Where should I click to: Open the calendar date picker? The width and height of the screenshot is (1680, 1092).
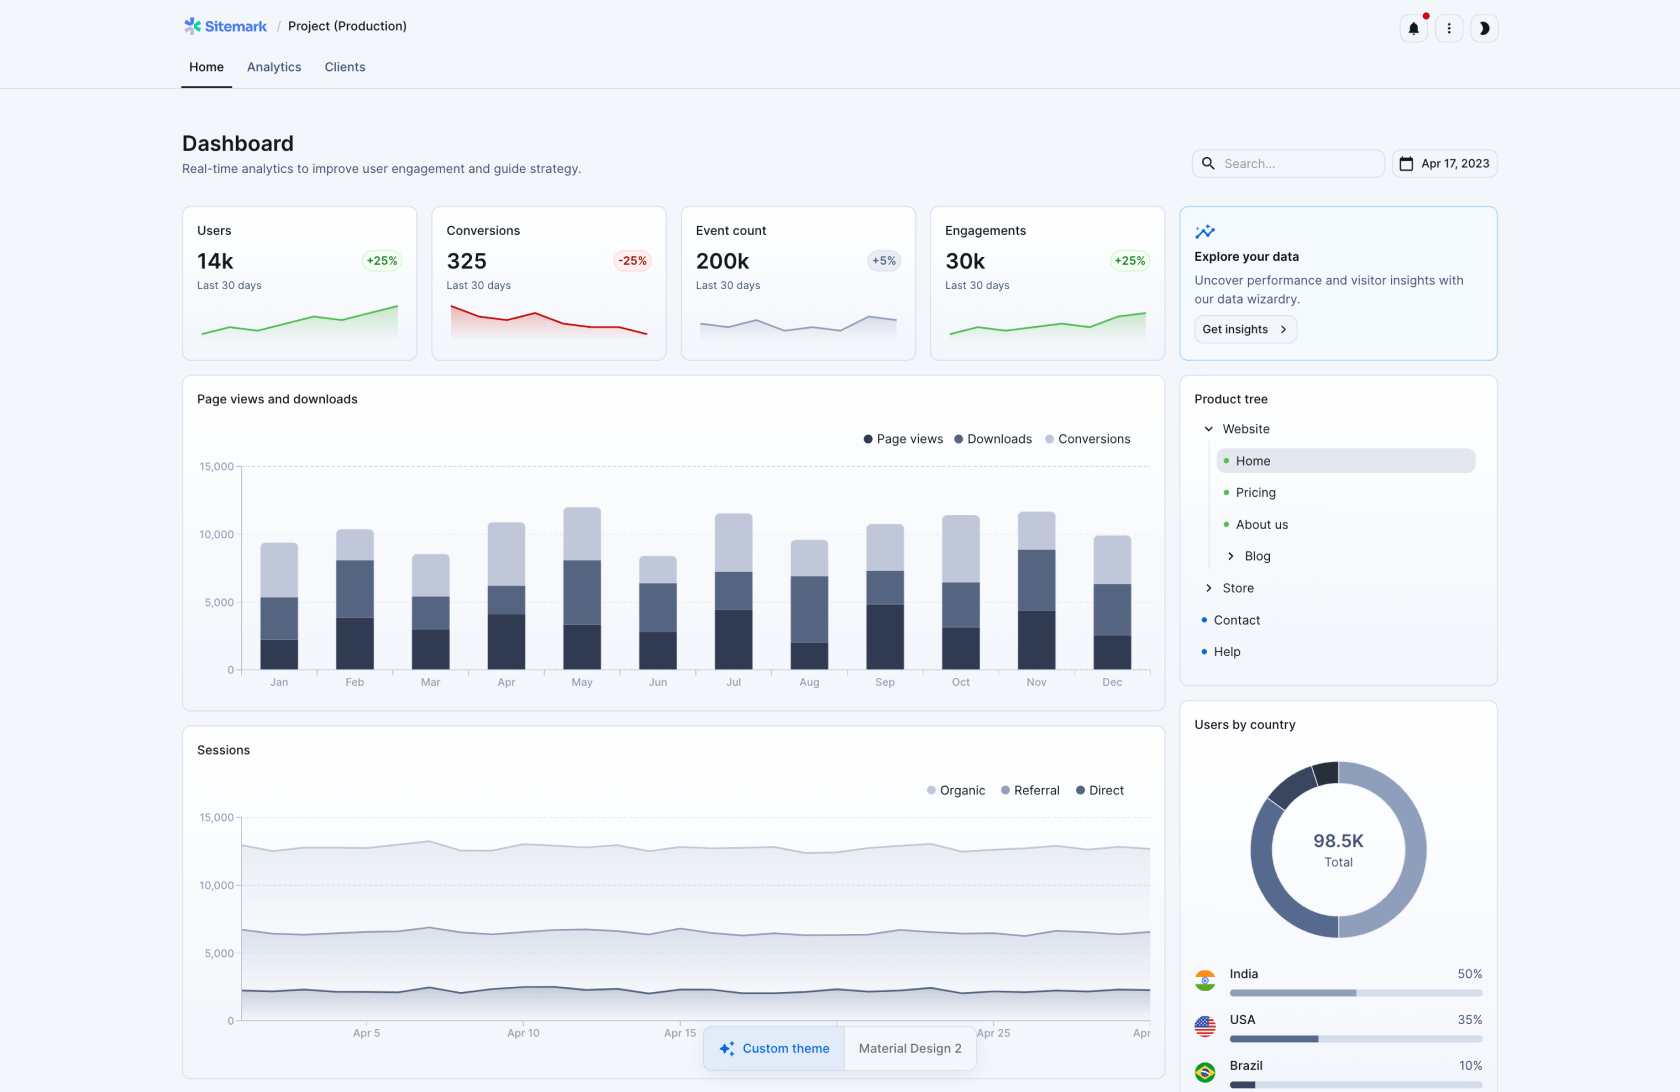pos(1444,163)
